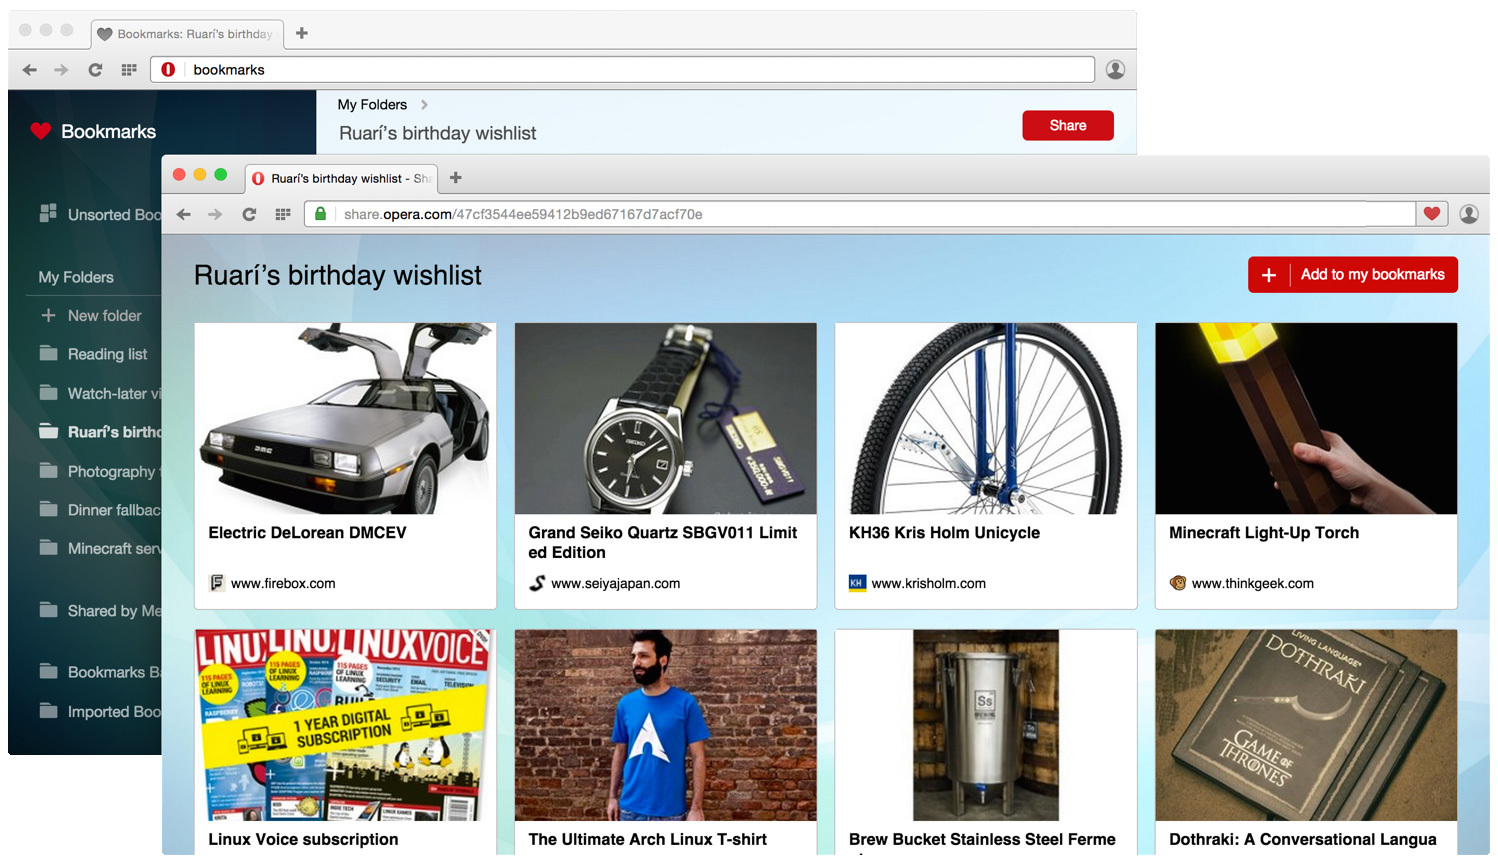The height and width of the screenshot is (868, 1498).
Task: Open new tab in front wishlist window
Action: click(455, 177)
